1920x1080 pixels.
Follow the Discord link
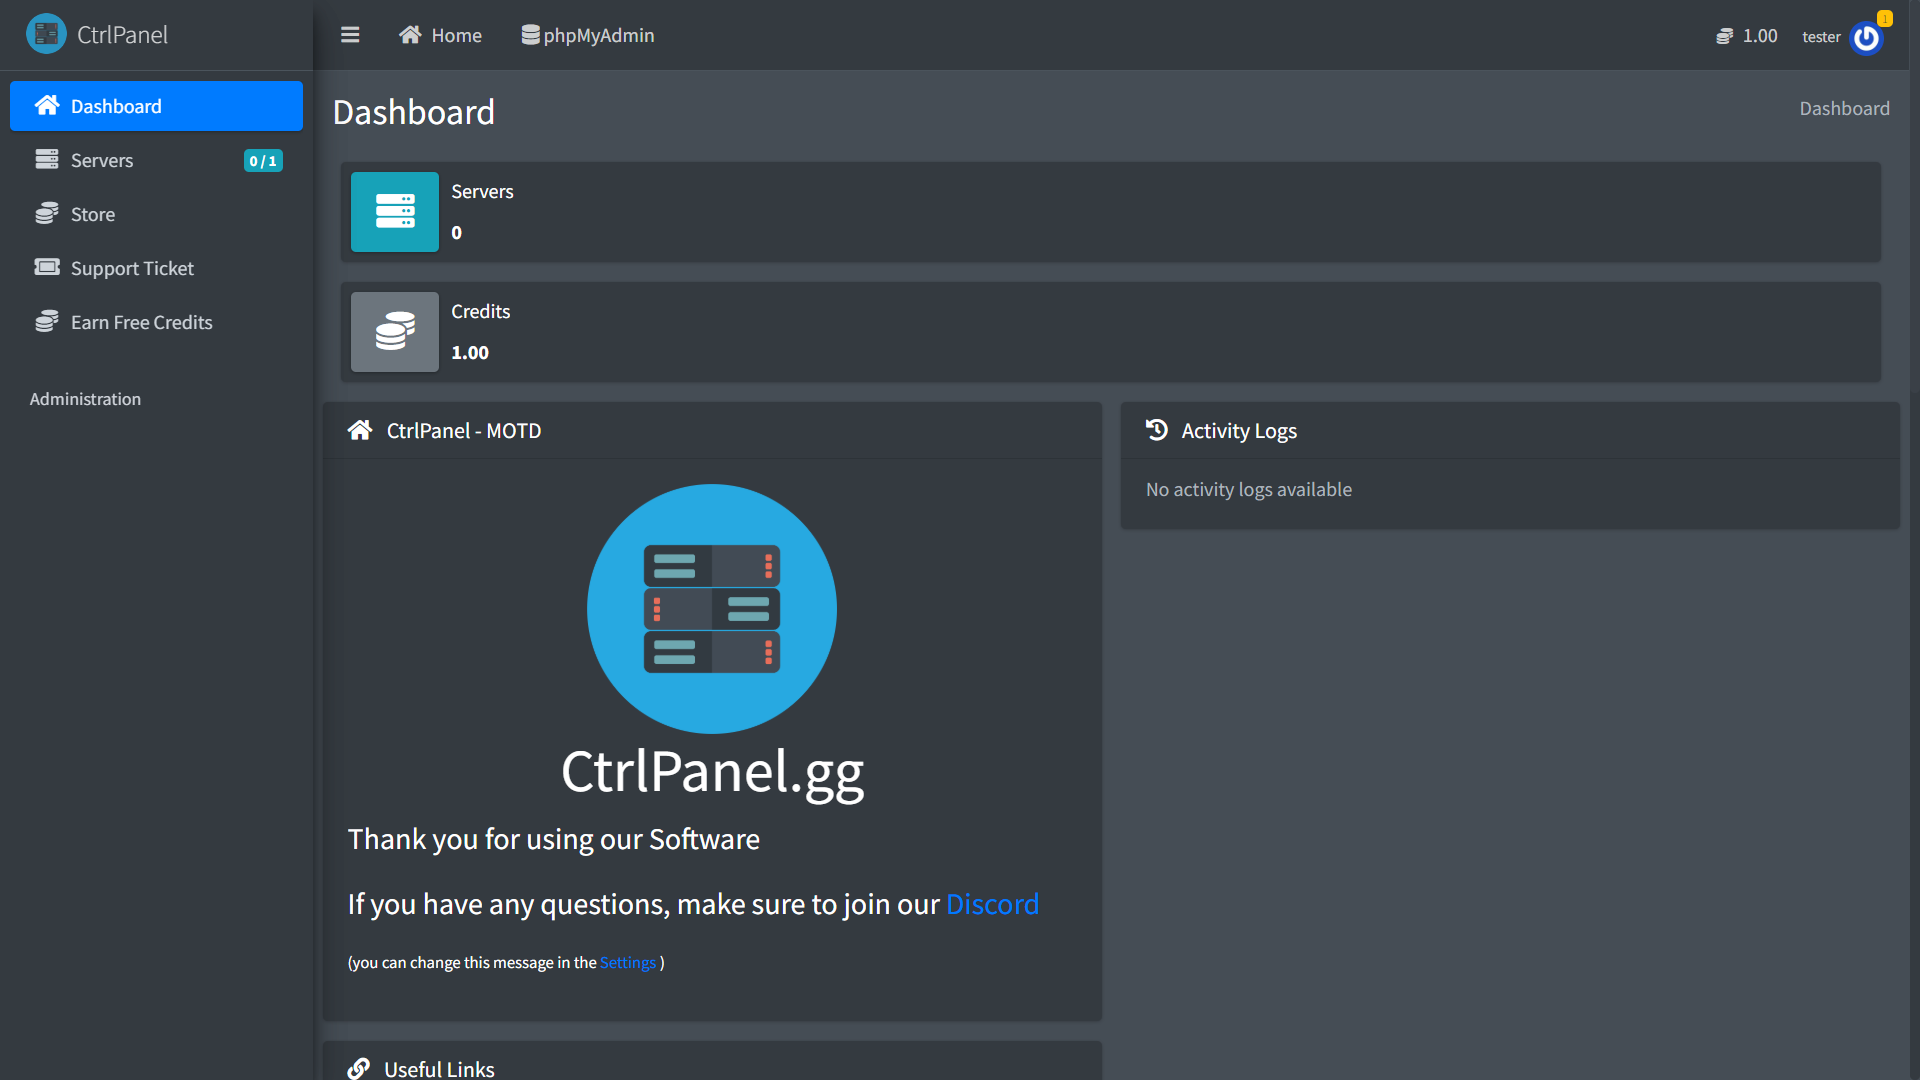pyautogui.click(x=992, y=904)
